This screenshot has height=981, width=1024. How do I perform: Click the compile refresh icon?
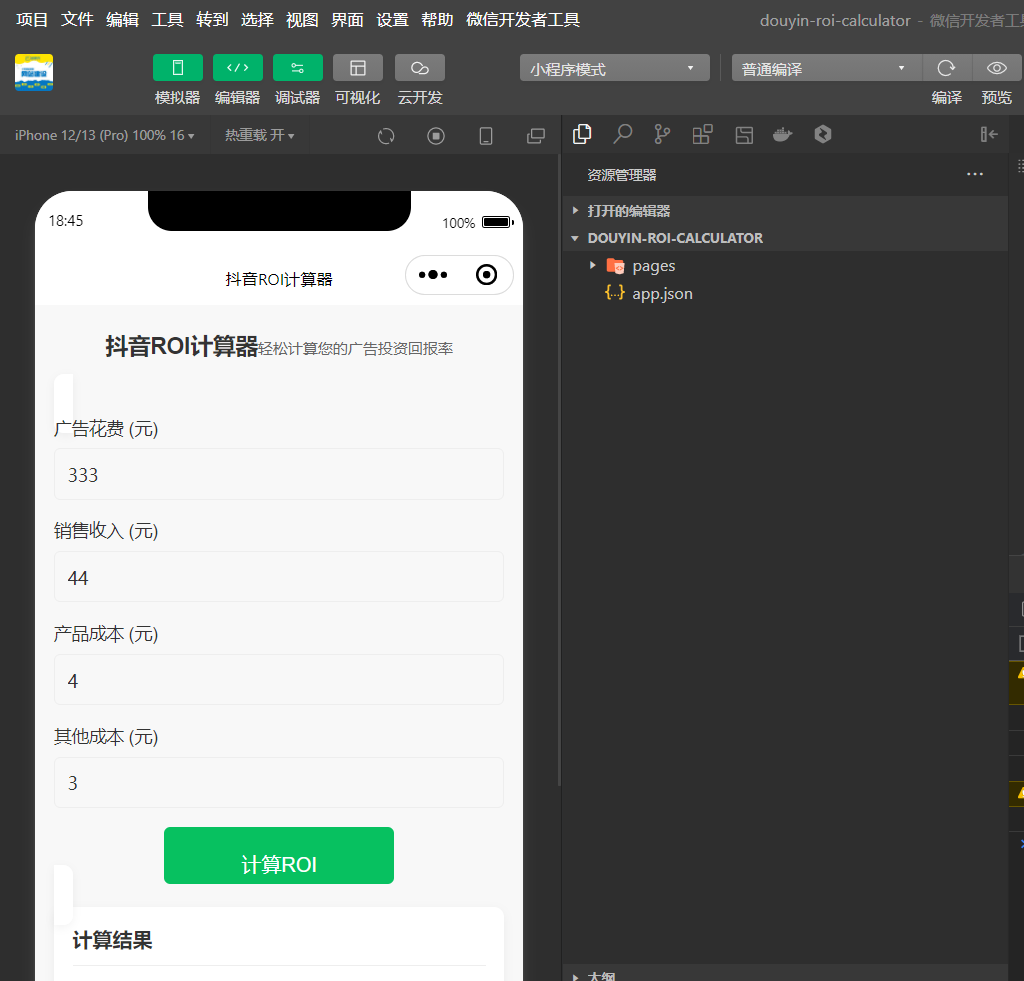click(x=946, y=68)
